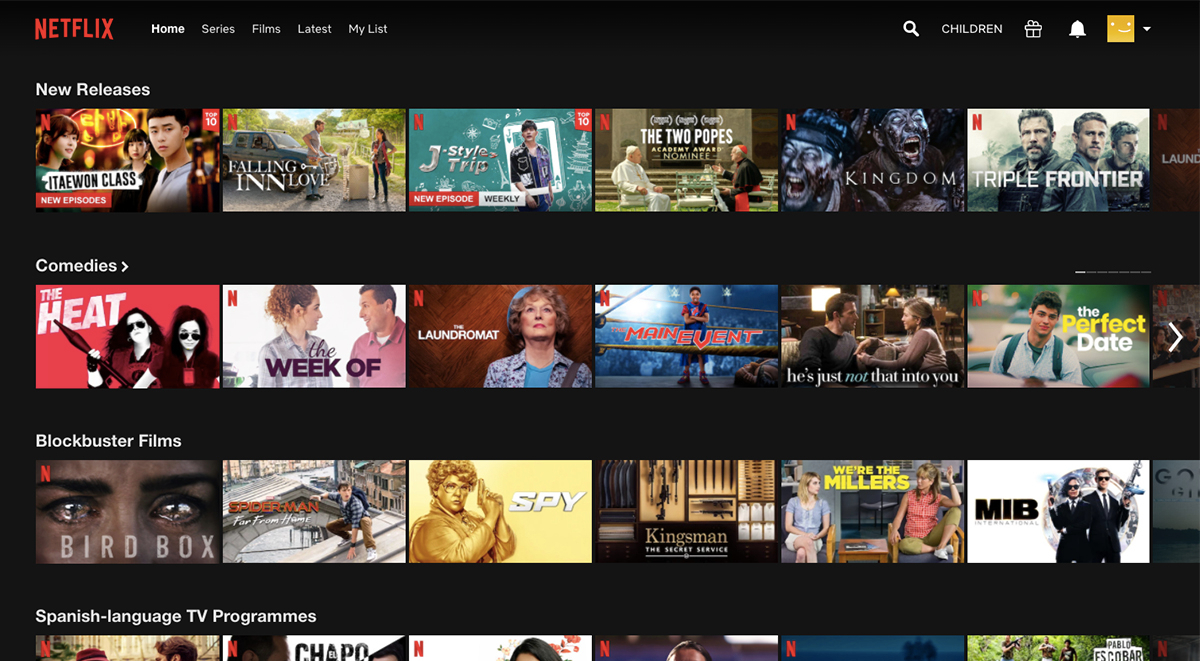Viewport: 1200px width, 661px height.
Task: Click the Blockbuster Films heading
Action: (108, 441)
